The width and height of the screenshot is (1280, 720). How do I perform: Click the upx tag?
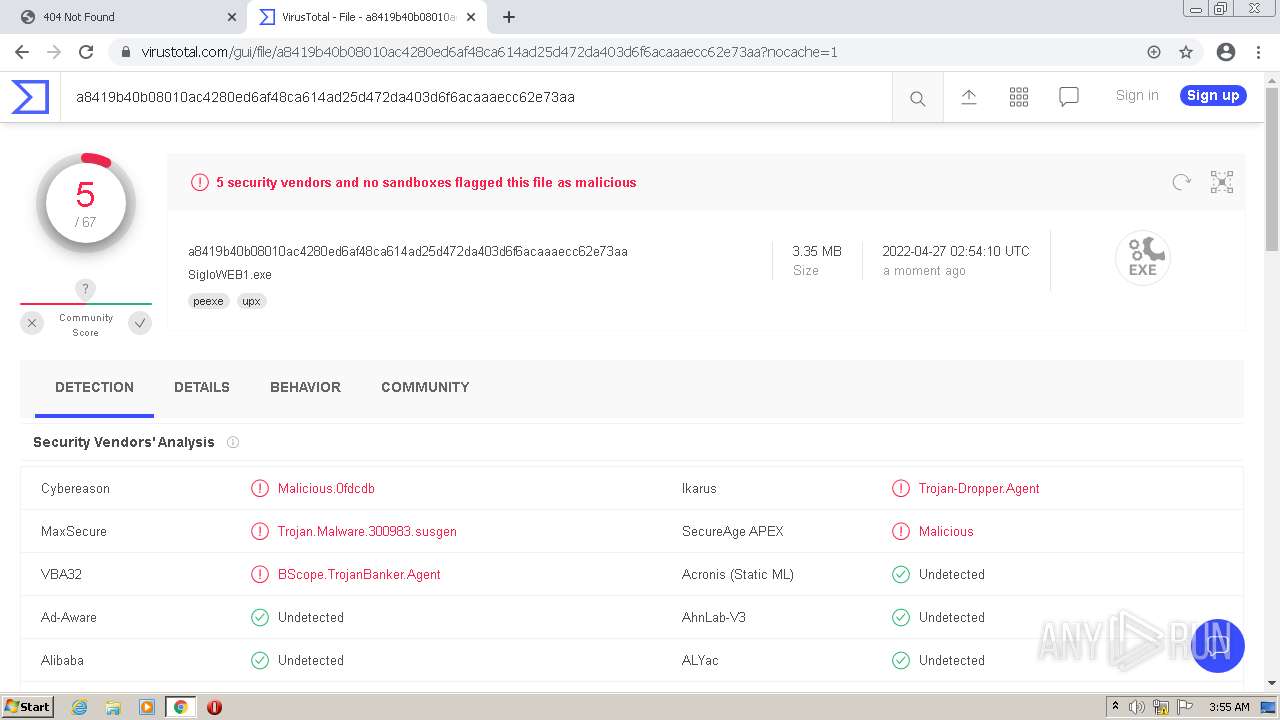pos(252,301)
